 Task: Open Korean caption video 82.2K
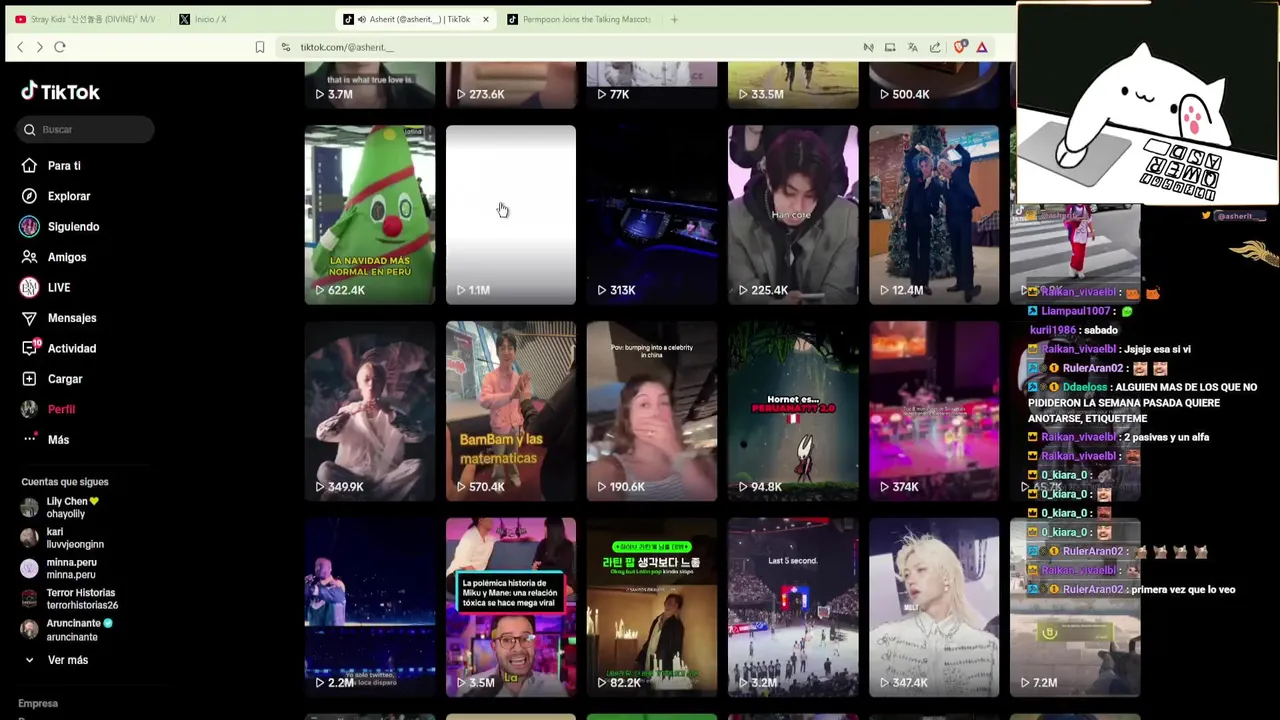click(x=652, y=607)
